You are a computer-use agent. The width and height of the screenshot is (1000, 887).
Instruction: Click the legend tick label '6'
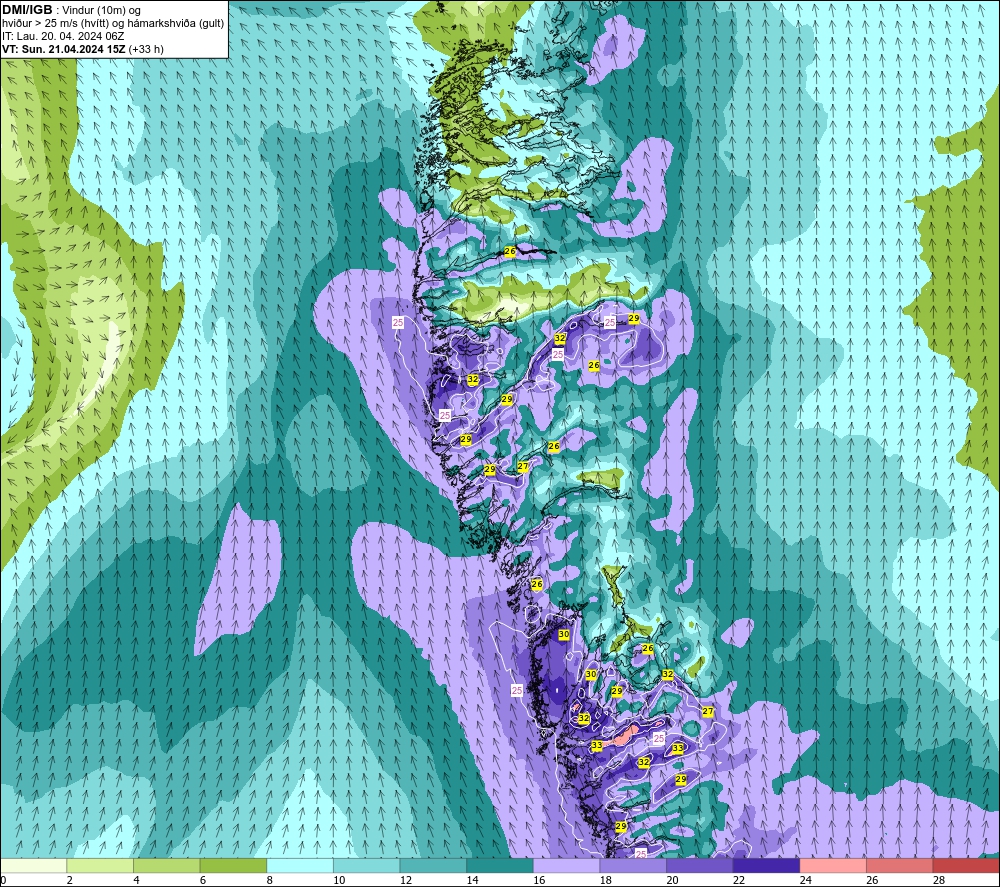coord(203,880)
